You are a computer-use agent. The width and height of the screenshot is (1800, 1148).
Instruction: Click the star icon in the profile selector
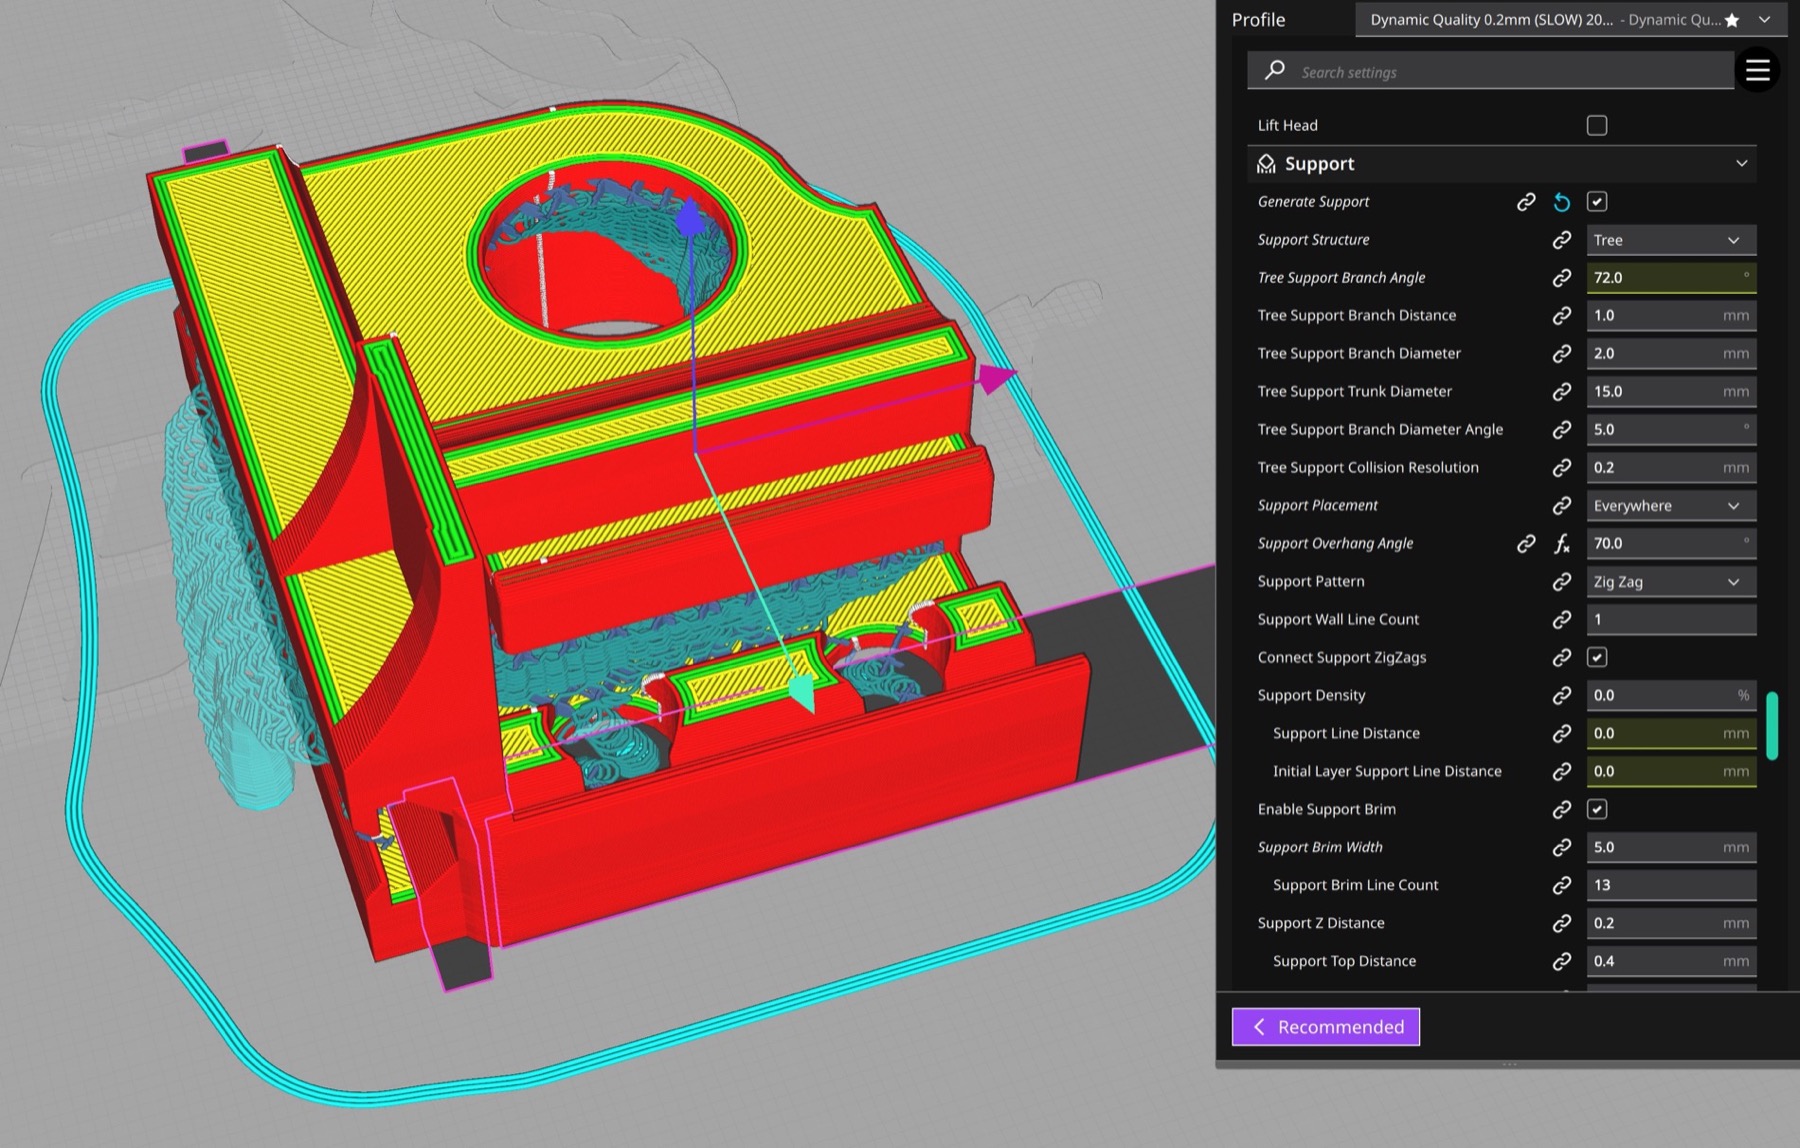point(1731,20)
